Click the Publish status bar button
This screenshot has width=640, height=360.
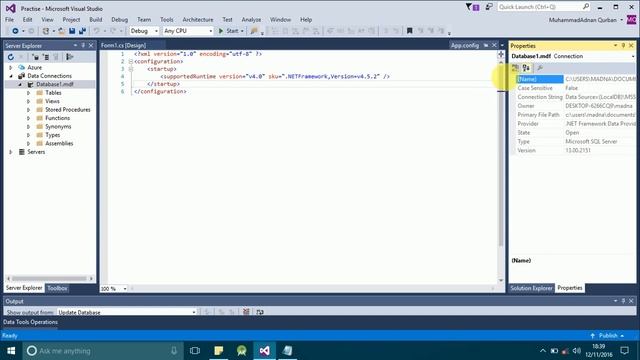pos(608,336)
